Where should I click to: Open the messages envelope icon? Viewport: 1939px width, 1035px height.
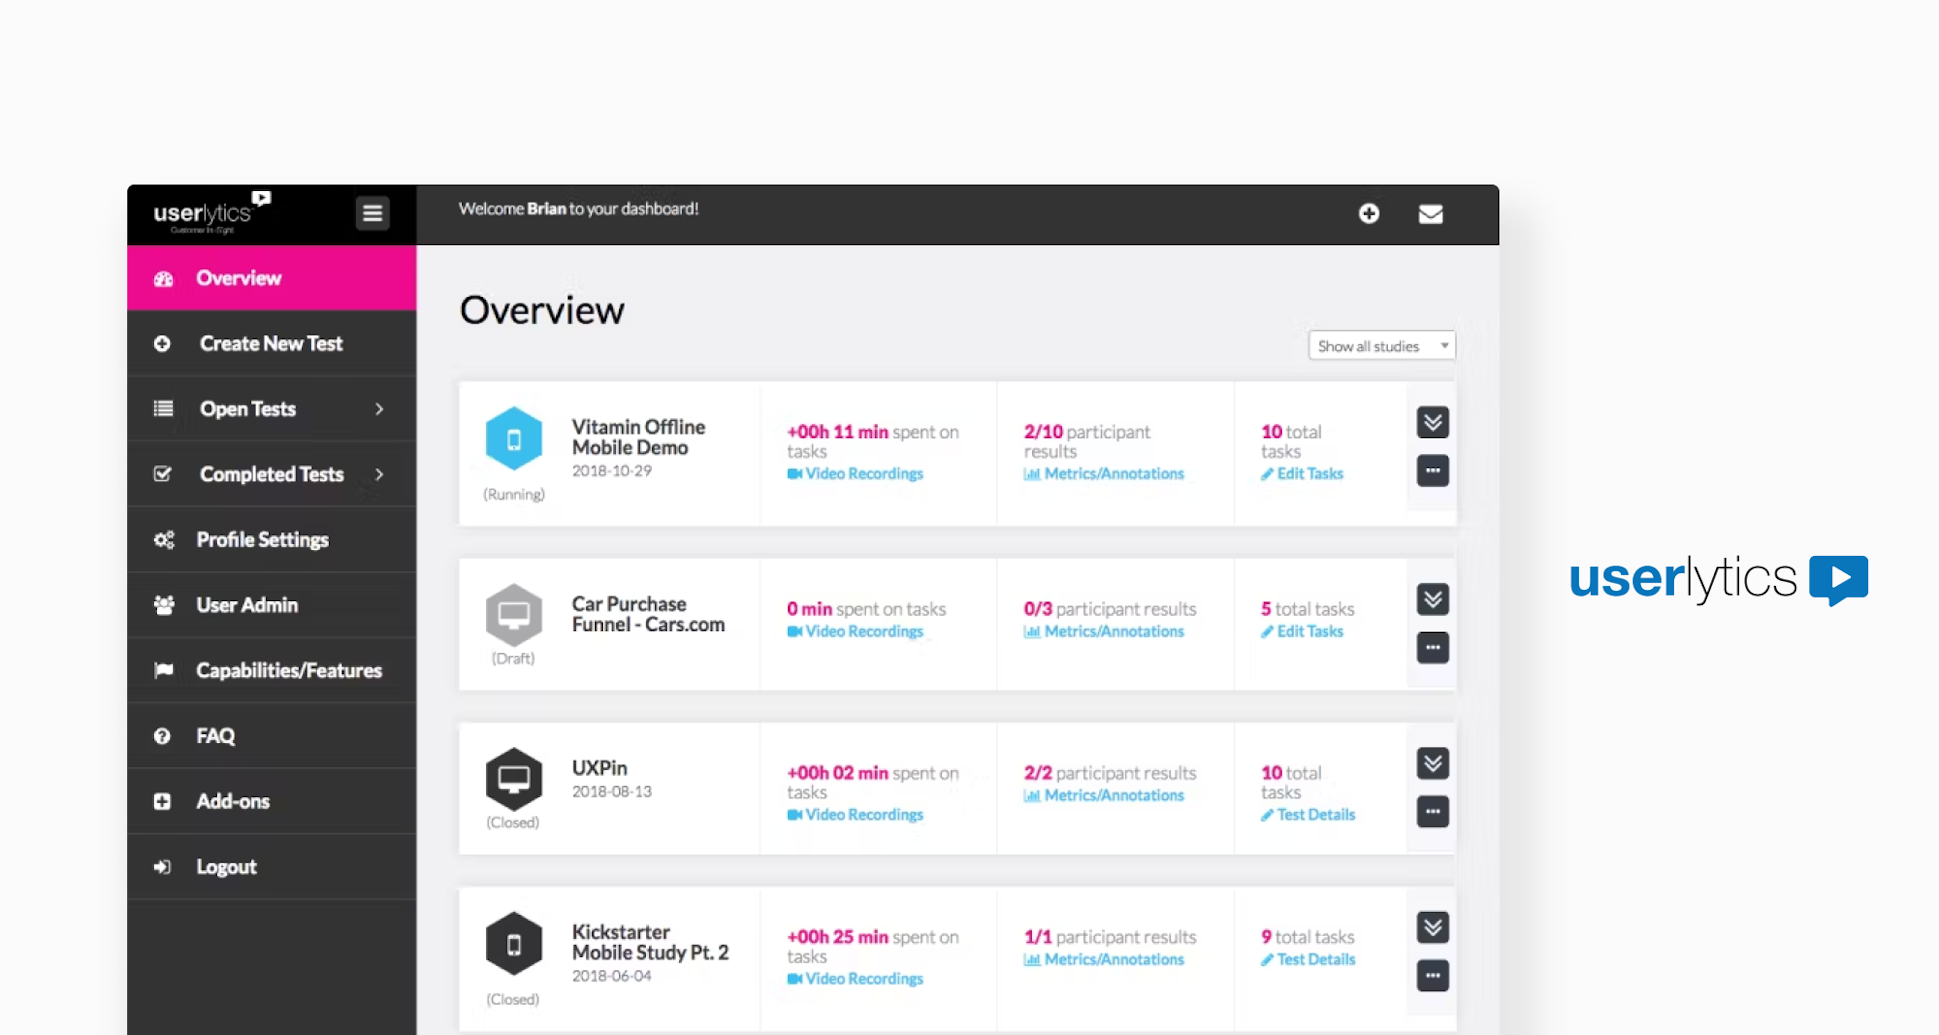click(x=1431, y=213)
